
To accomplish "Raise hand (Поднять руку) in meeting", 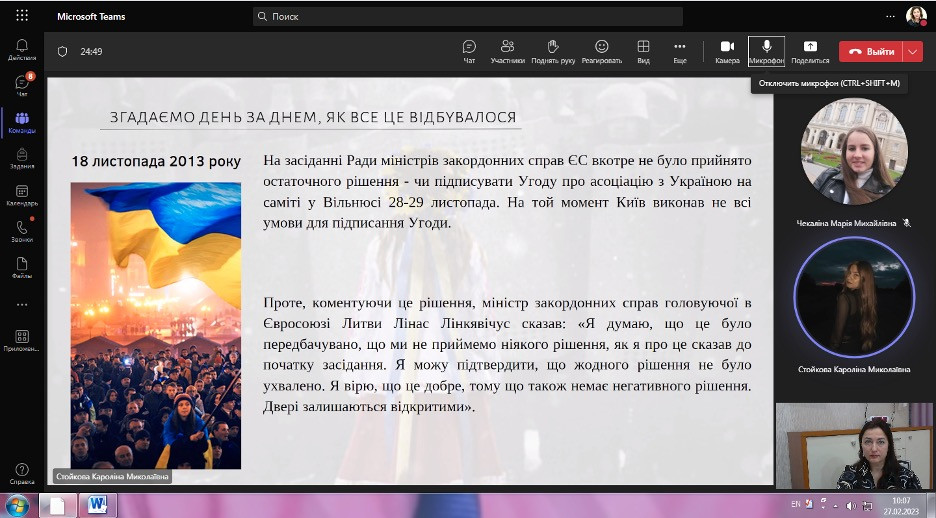I will [553, 51].
